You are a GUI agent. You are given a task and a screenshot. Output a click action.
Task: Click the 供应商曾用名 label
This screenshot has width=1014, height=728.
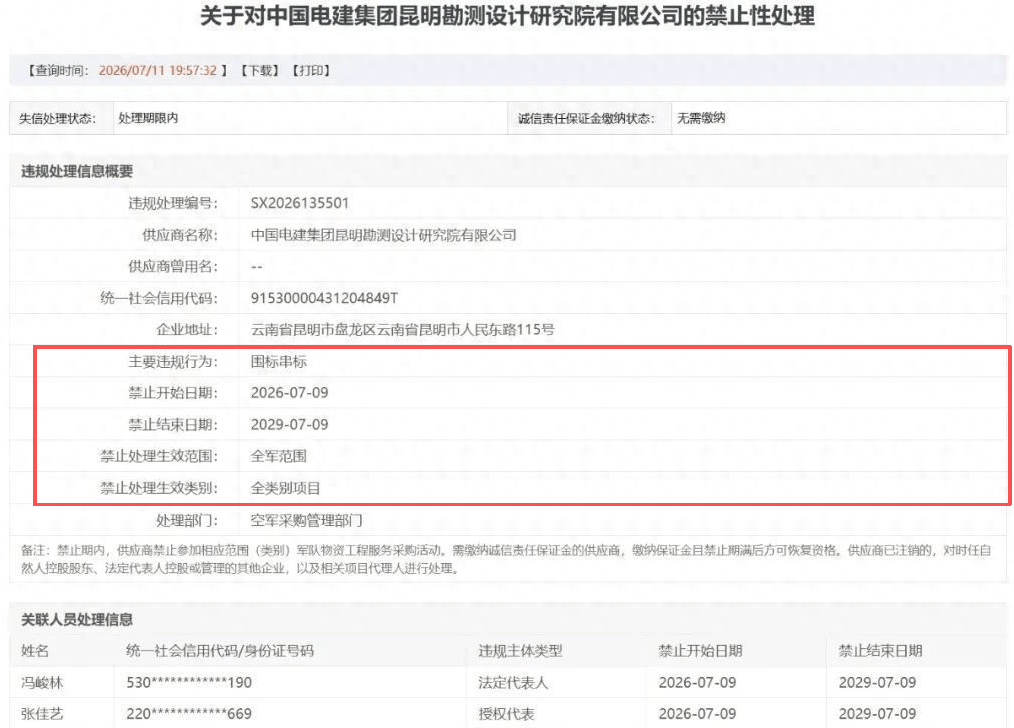(173, 266)
